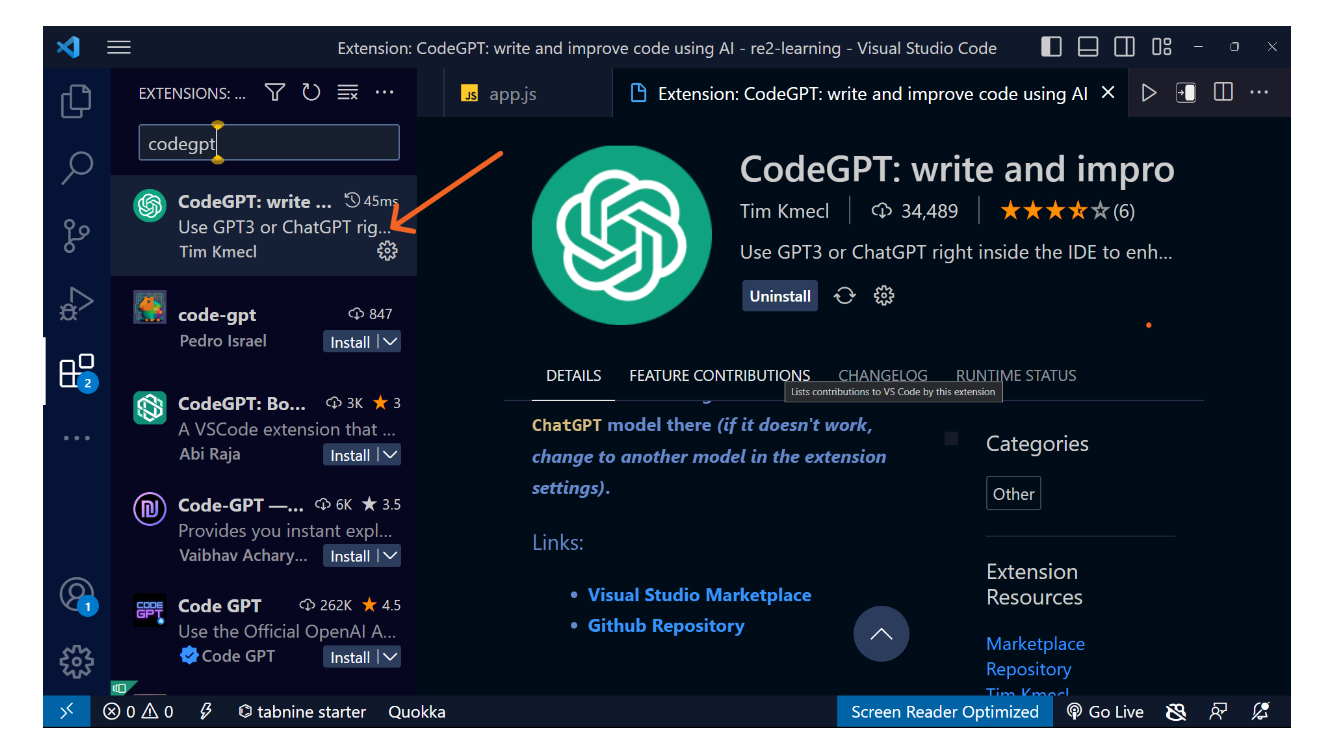Open the CHANGELOG tab
Viewport: 1317px width, 742px height.
[x=883, y=376]
